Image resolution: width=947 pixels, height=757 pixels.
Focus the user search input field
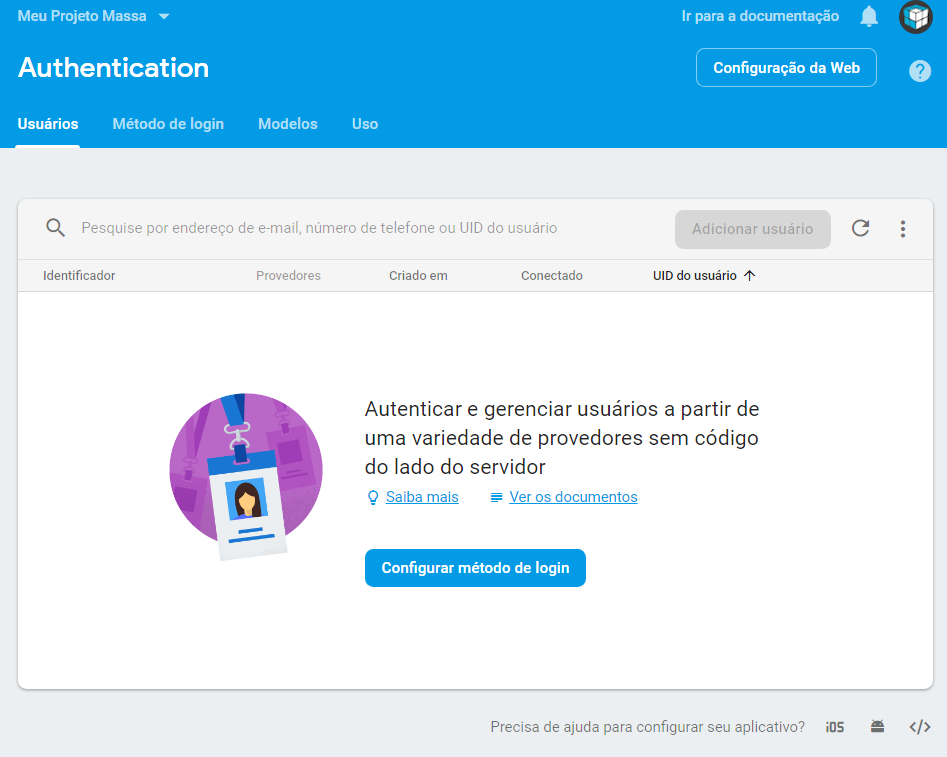(319, 228)
